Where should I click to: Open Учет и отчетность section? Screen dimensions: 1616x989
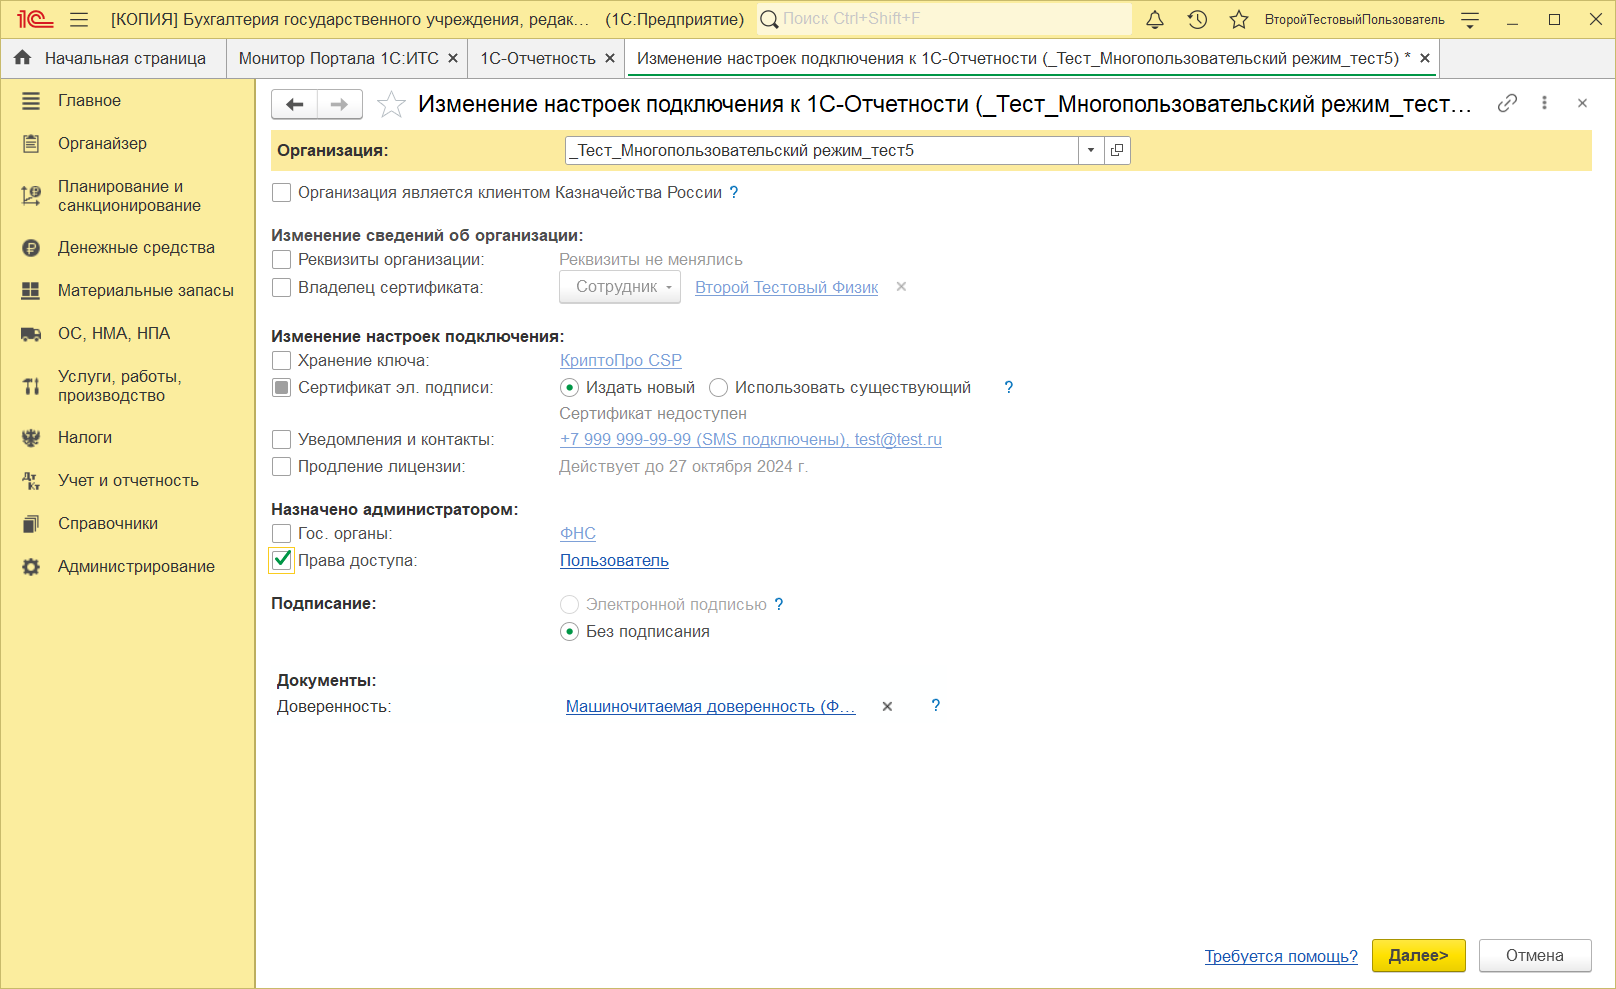(x=127, y=480)
